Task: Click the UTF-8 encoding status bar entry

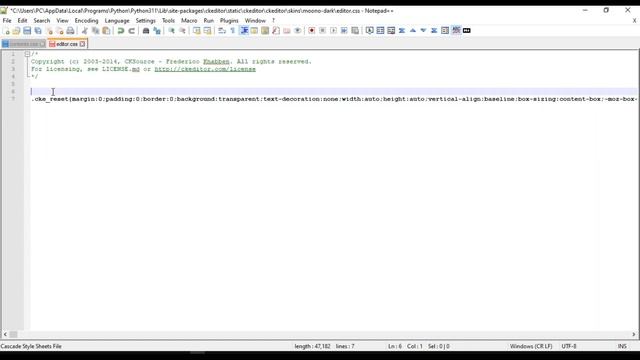Action: click(569, 346)
